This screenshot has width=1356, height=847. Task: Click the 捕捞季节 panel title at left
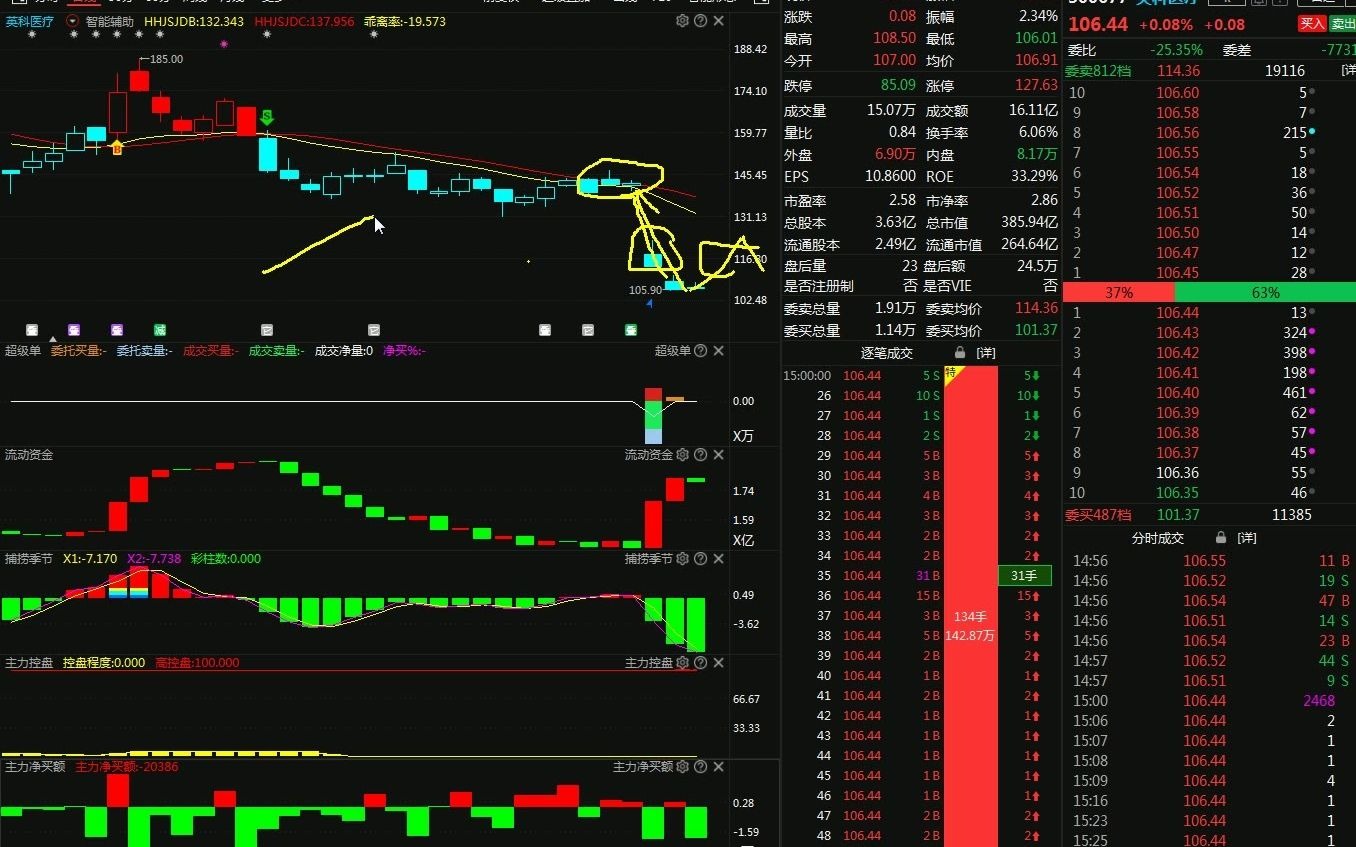[x=29, y=559]
